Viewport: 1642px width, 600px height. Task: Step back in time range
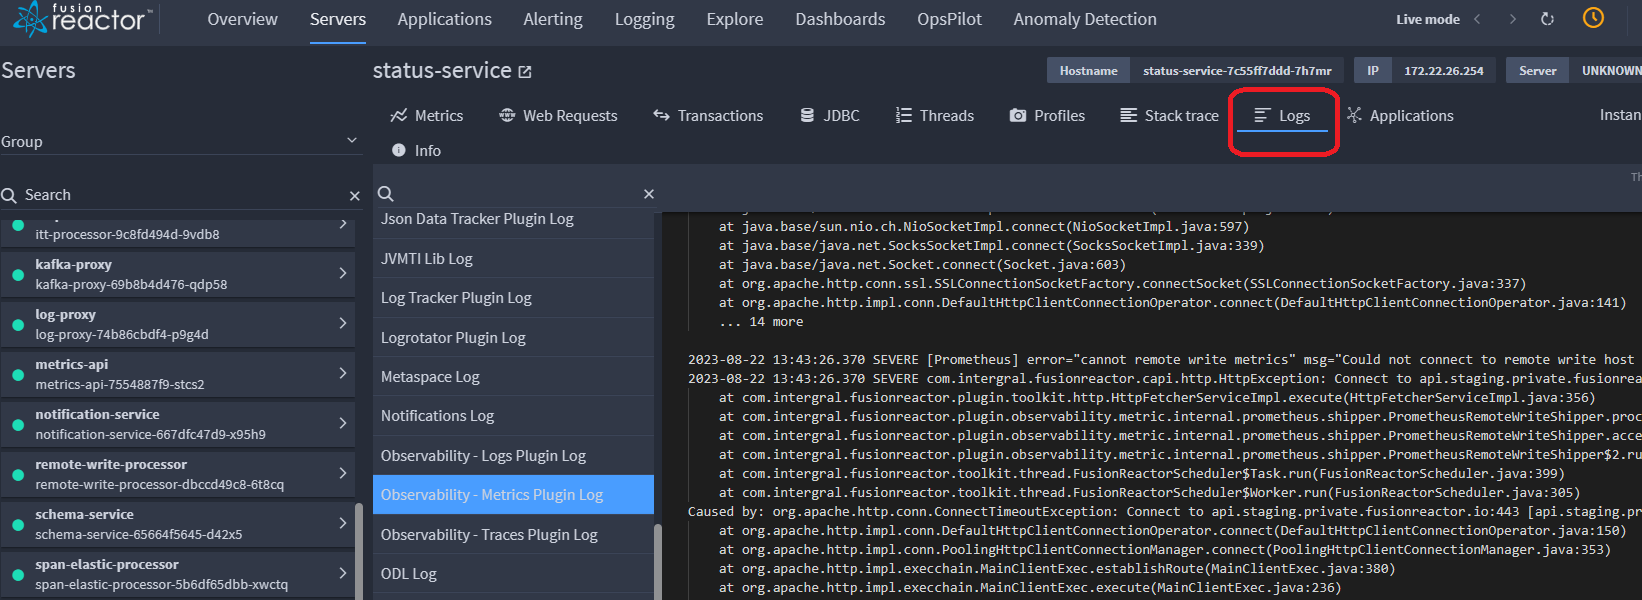[x=1478, y=19]
